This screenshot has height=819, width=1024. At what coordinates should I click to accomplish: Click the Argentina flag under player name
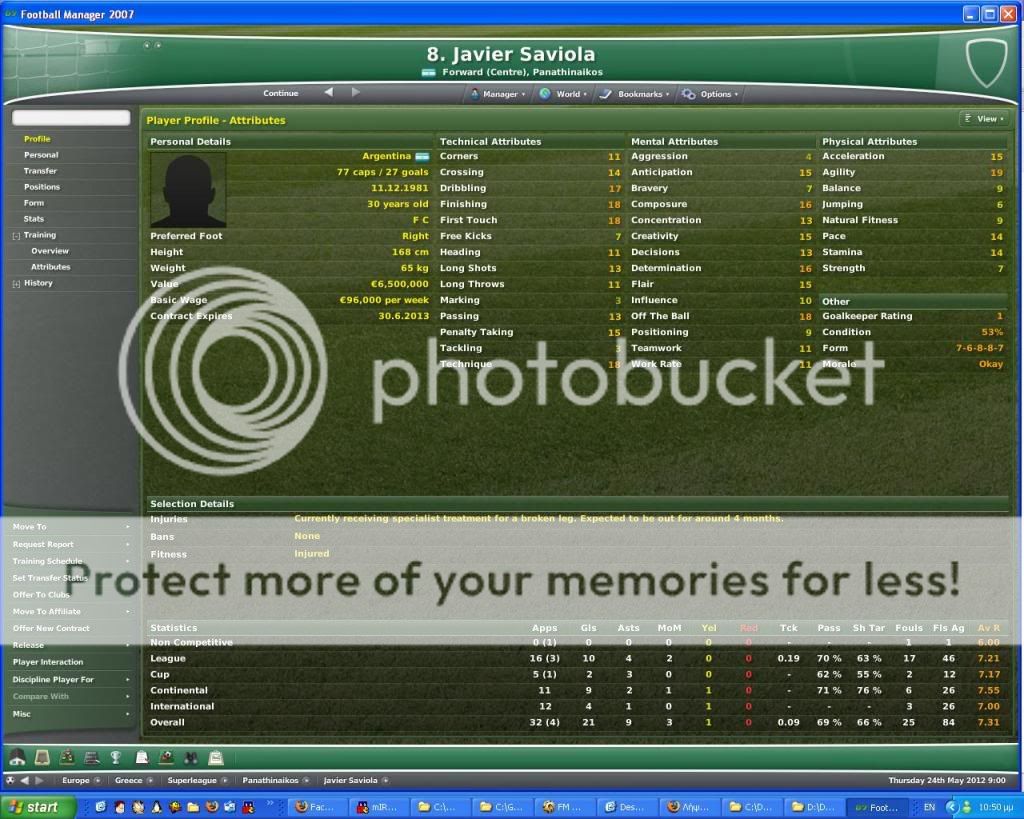tap(429, 73)
